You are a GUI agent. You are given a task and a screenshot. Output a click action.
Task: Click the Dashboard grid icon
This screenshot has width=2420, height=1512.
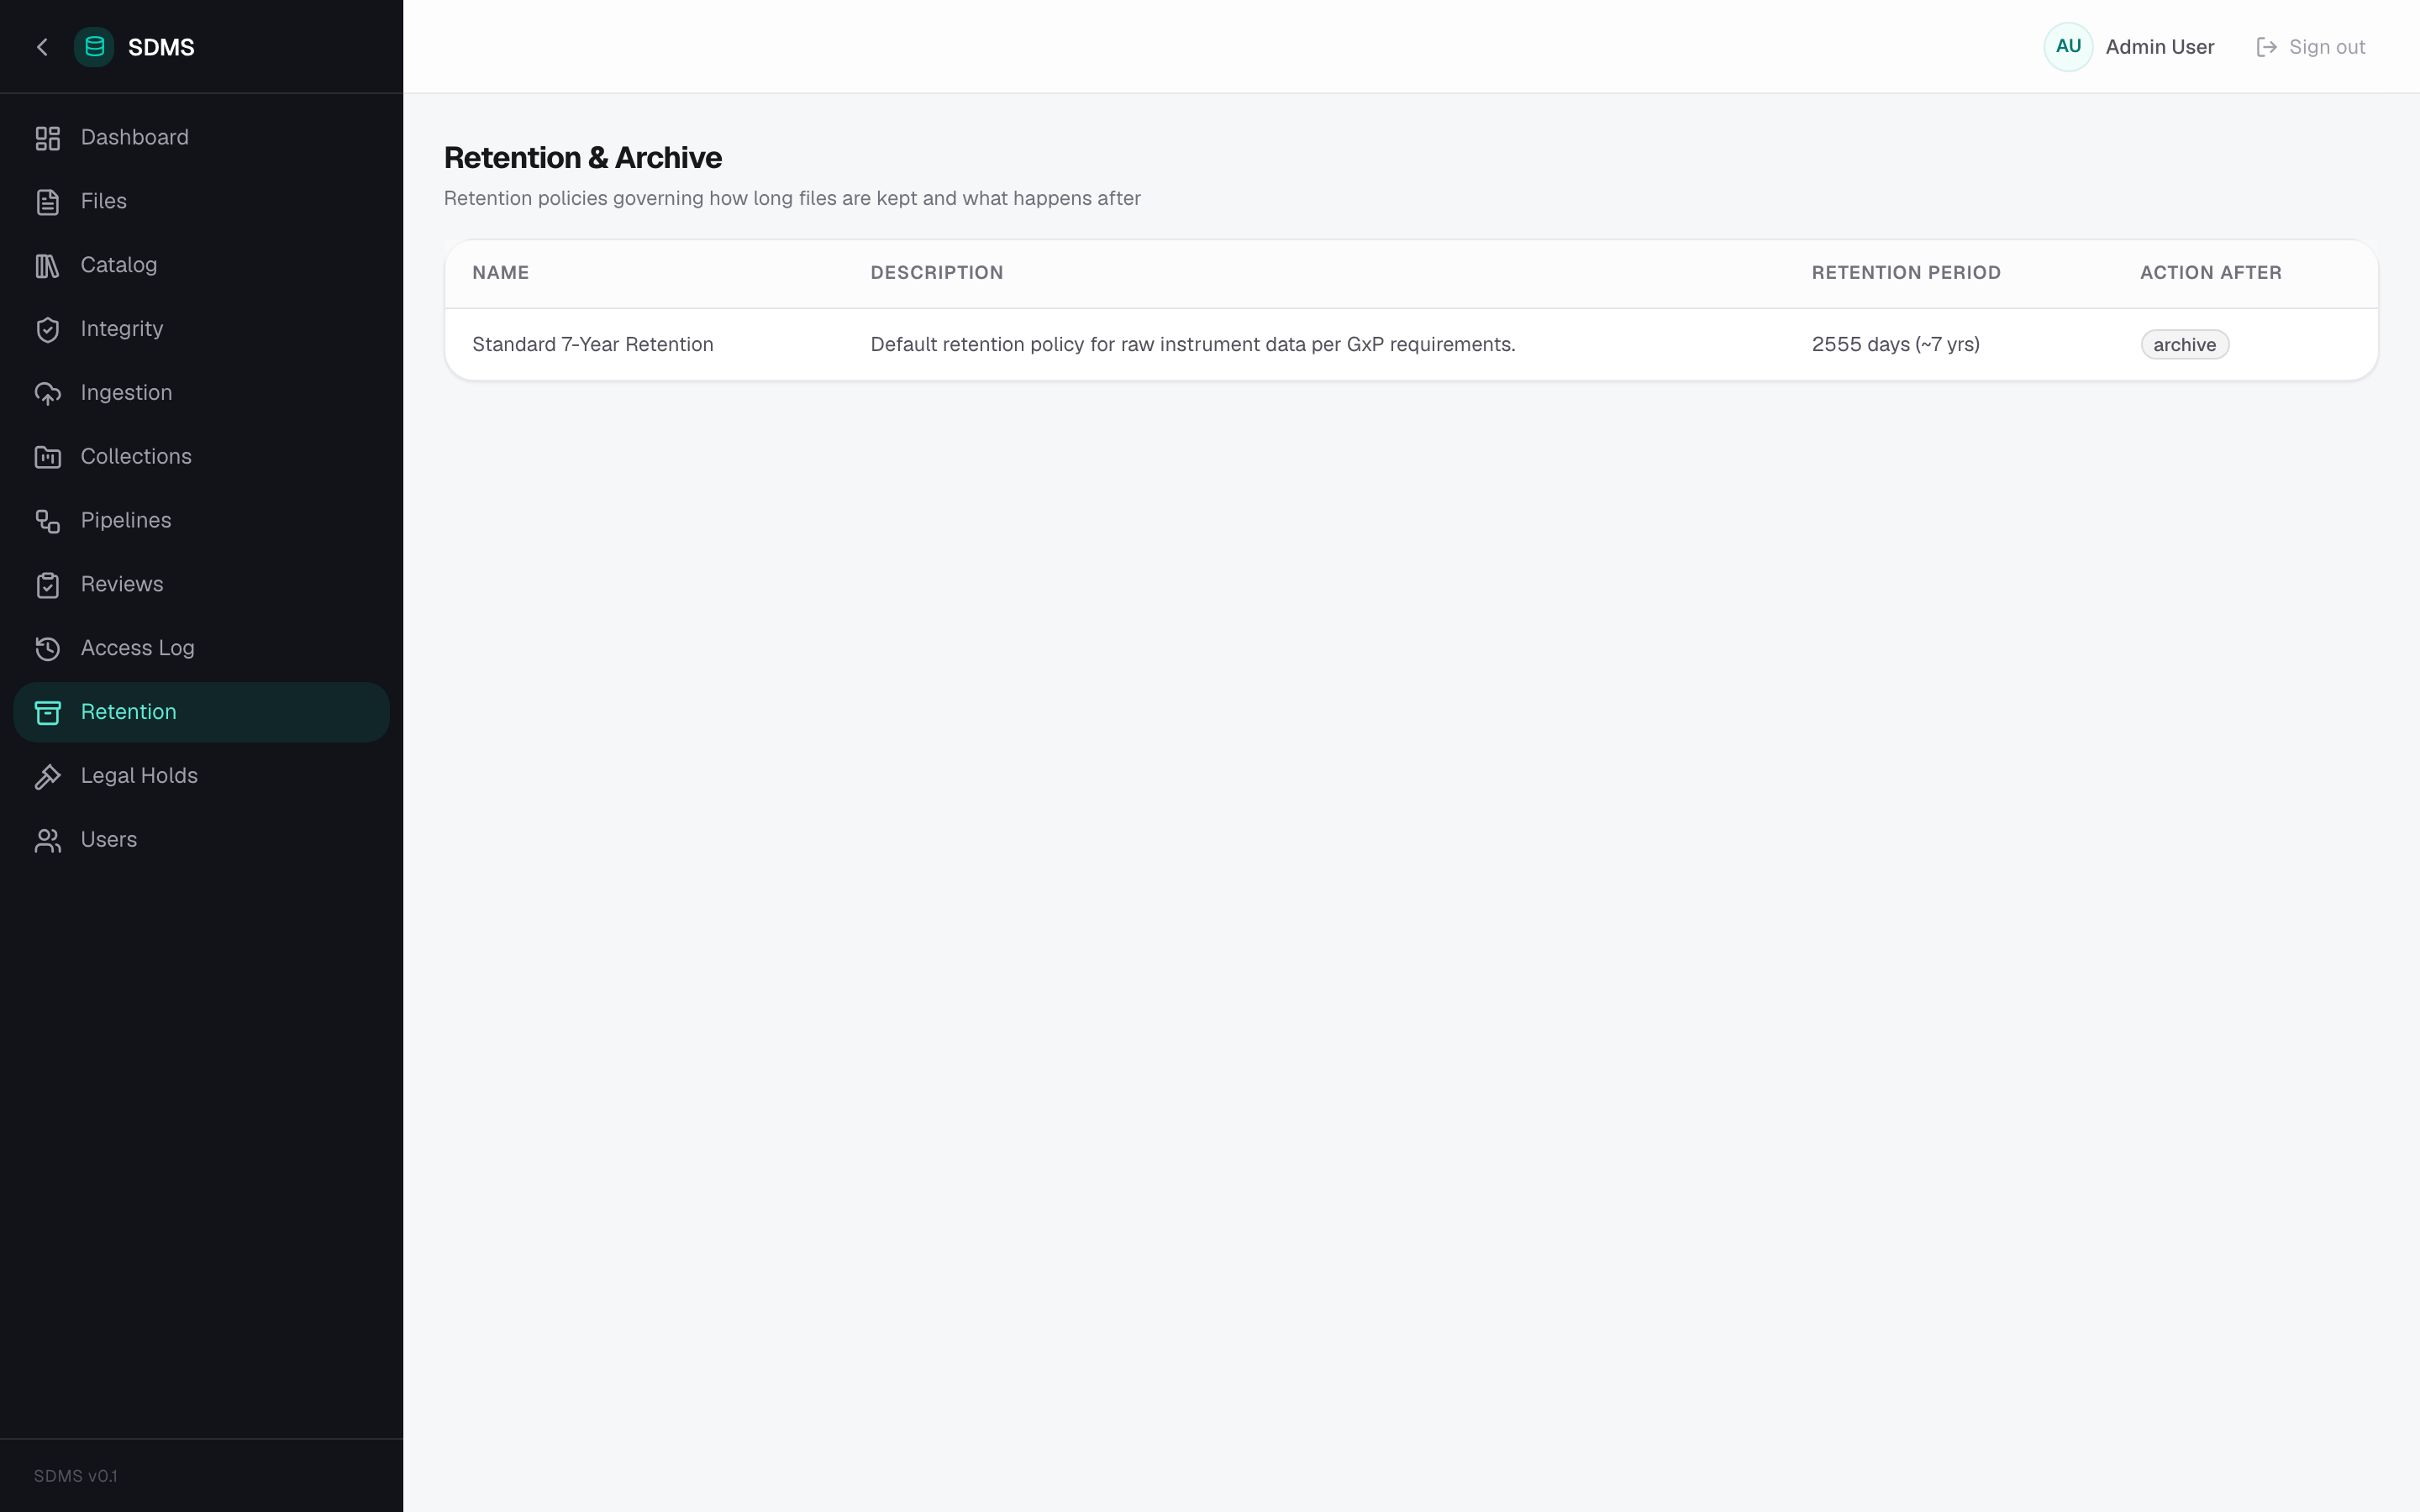[48, 138]
